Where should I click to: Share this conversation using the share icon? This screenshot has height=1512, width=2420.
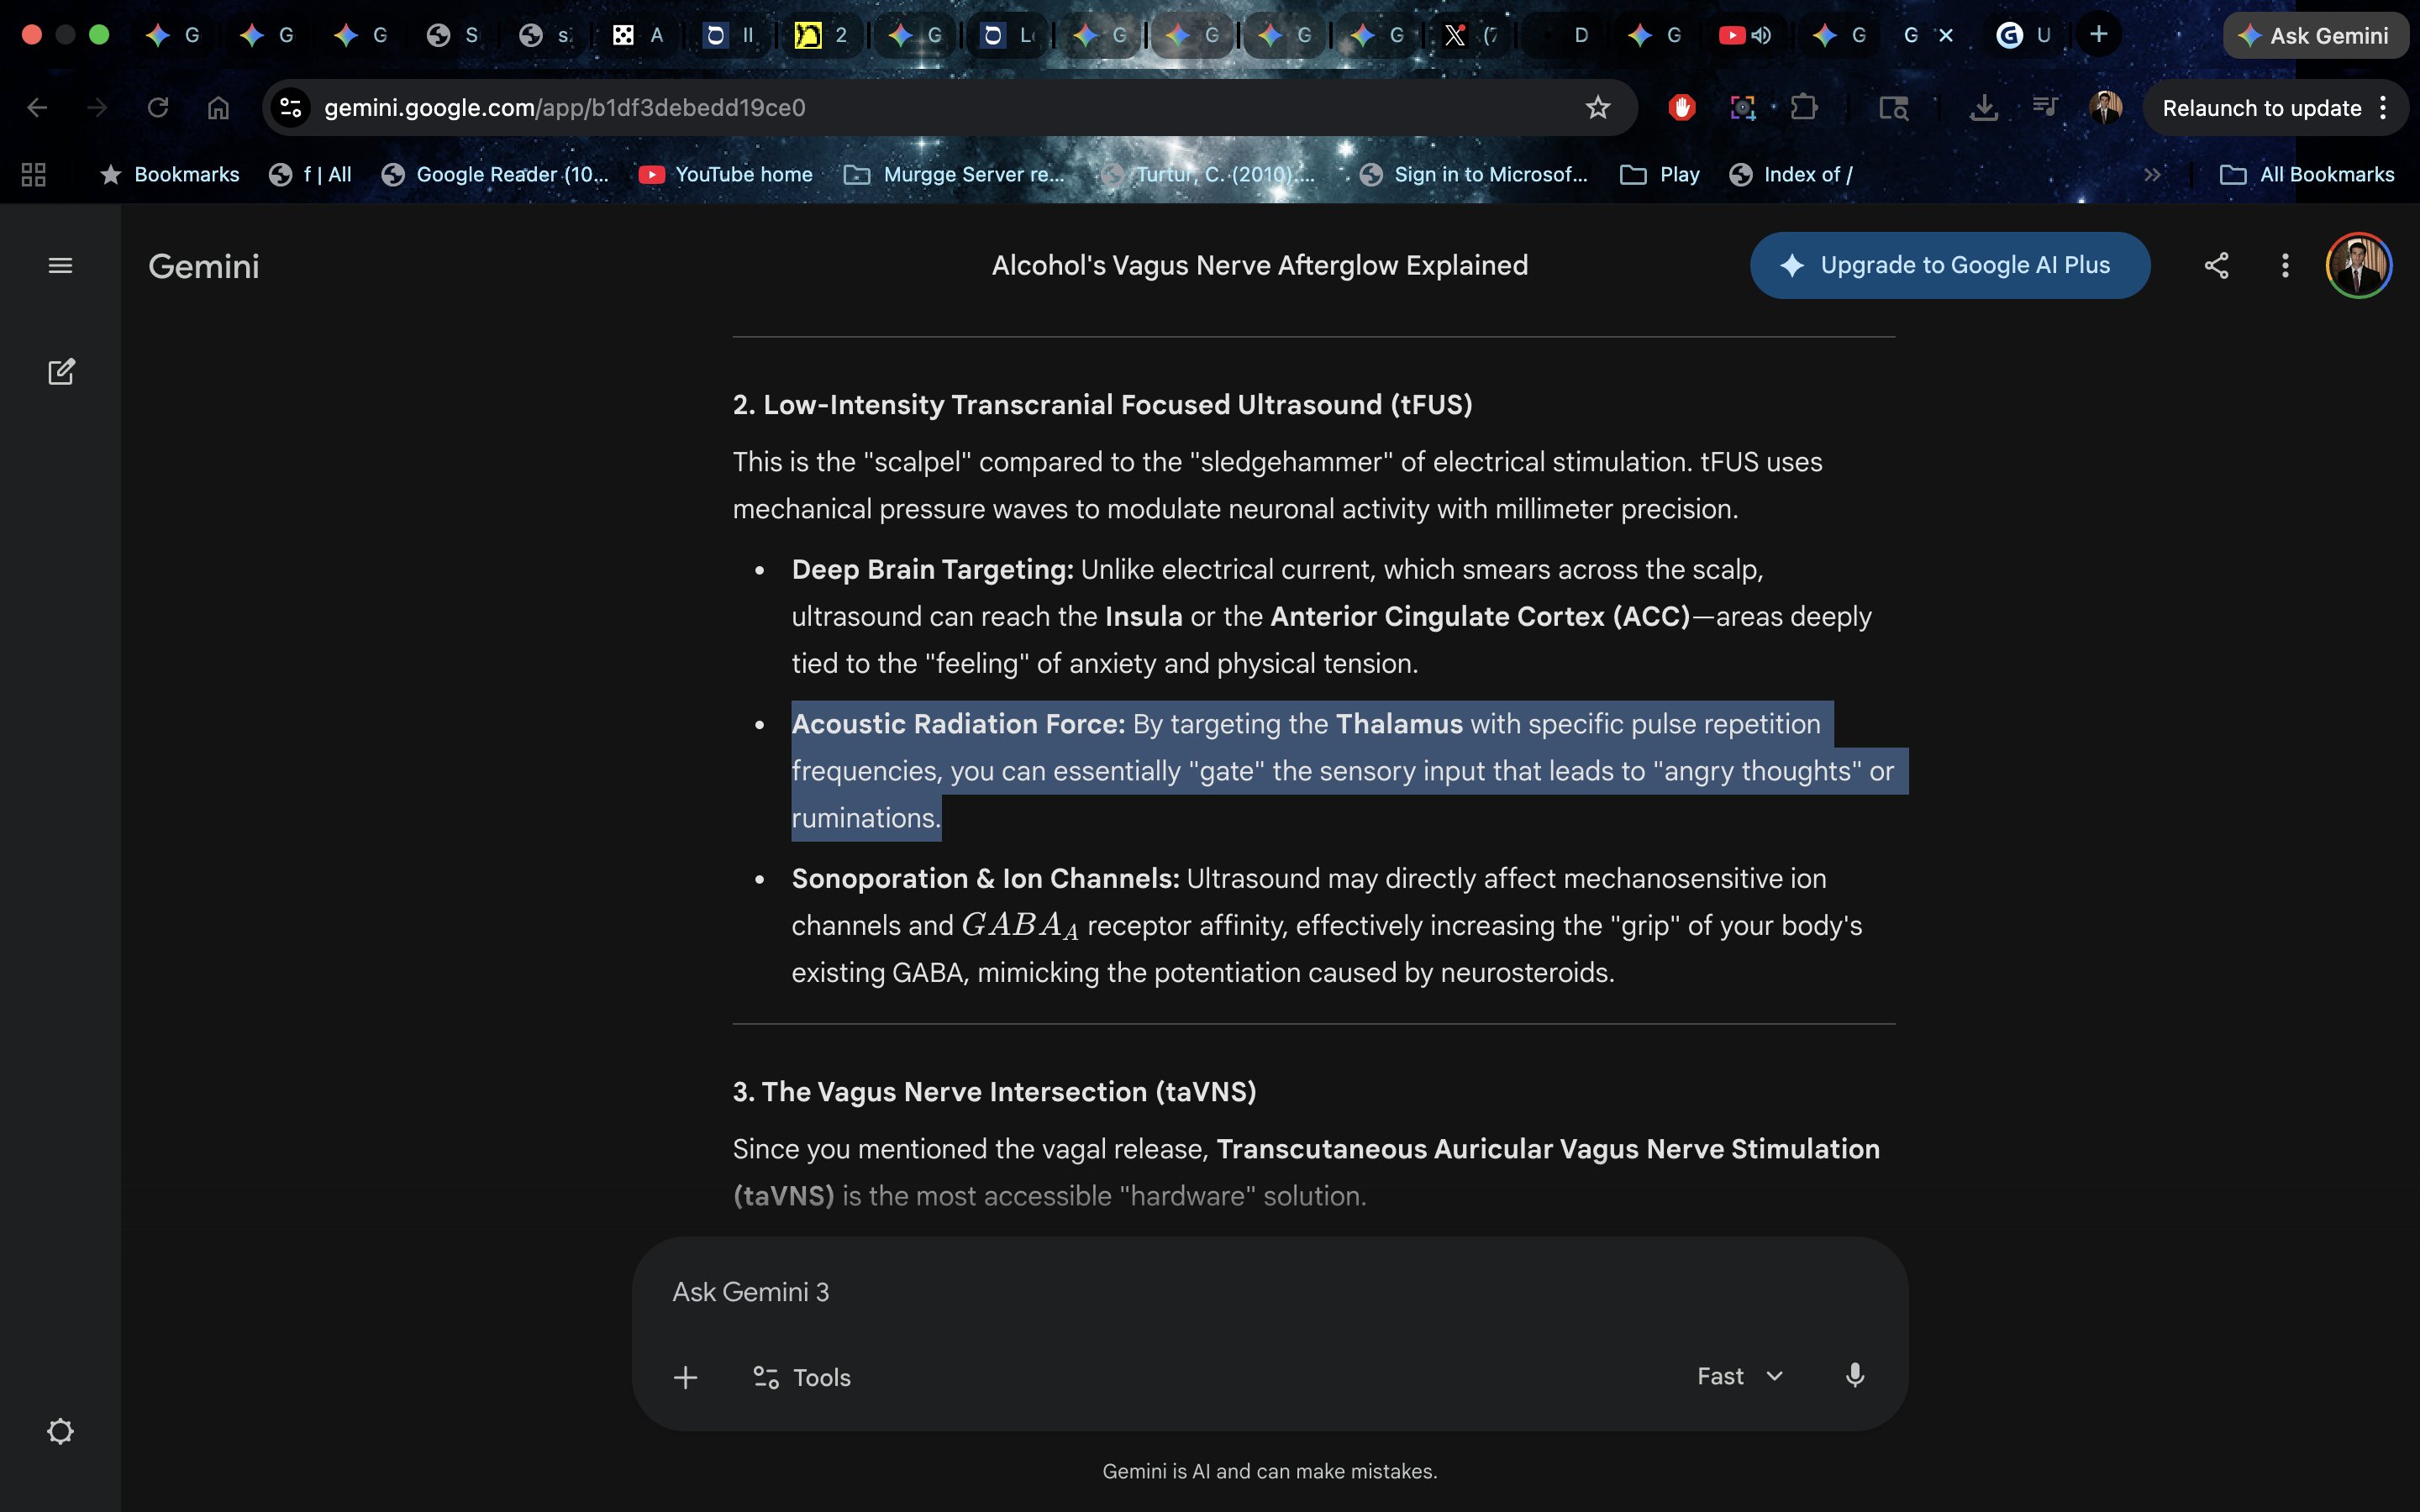(2216, 266)
